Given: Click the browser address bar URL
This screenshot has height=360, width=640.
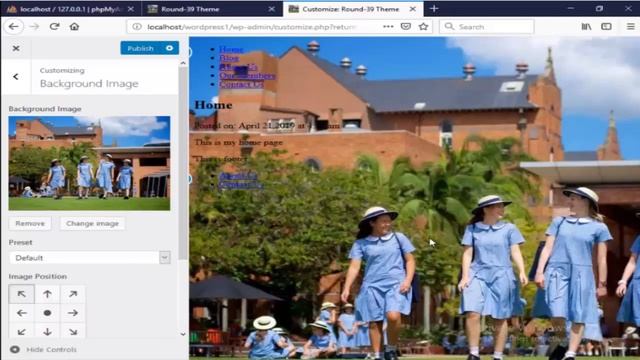Looking at the screenshot, I should coord(251,27).
